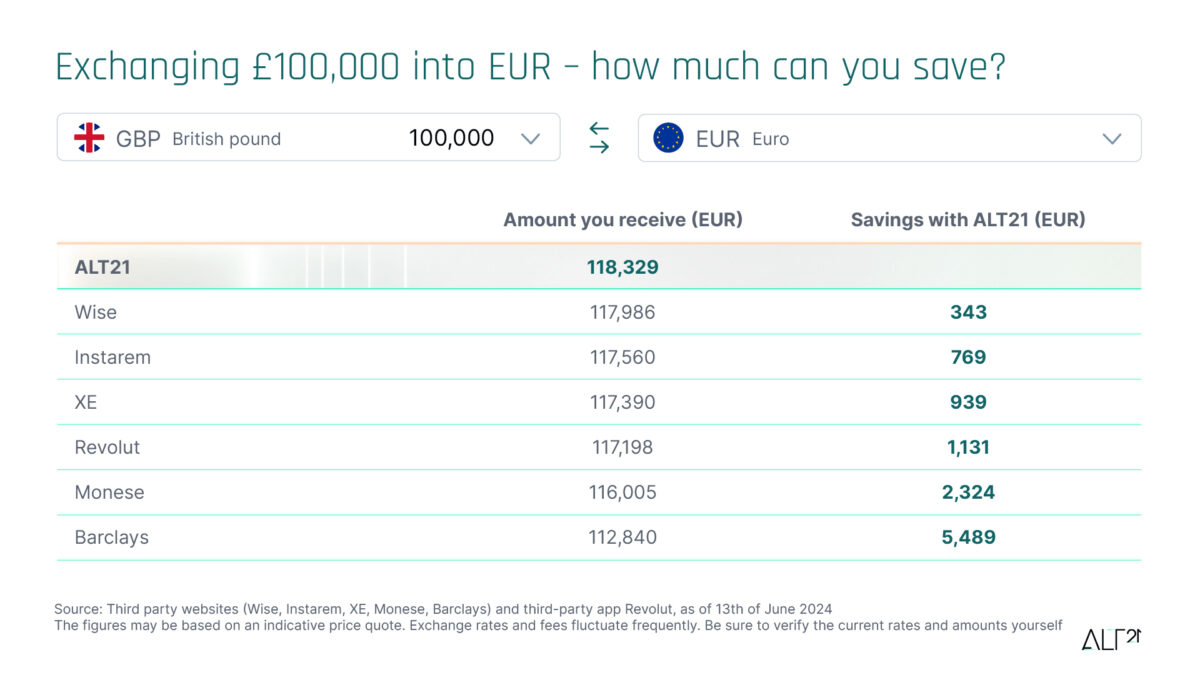Viewport: 1200px width, 675px height.
Task: Click the currency swap arrows icon
Action: [599, 138]
